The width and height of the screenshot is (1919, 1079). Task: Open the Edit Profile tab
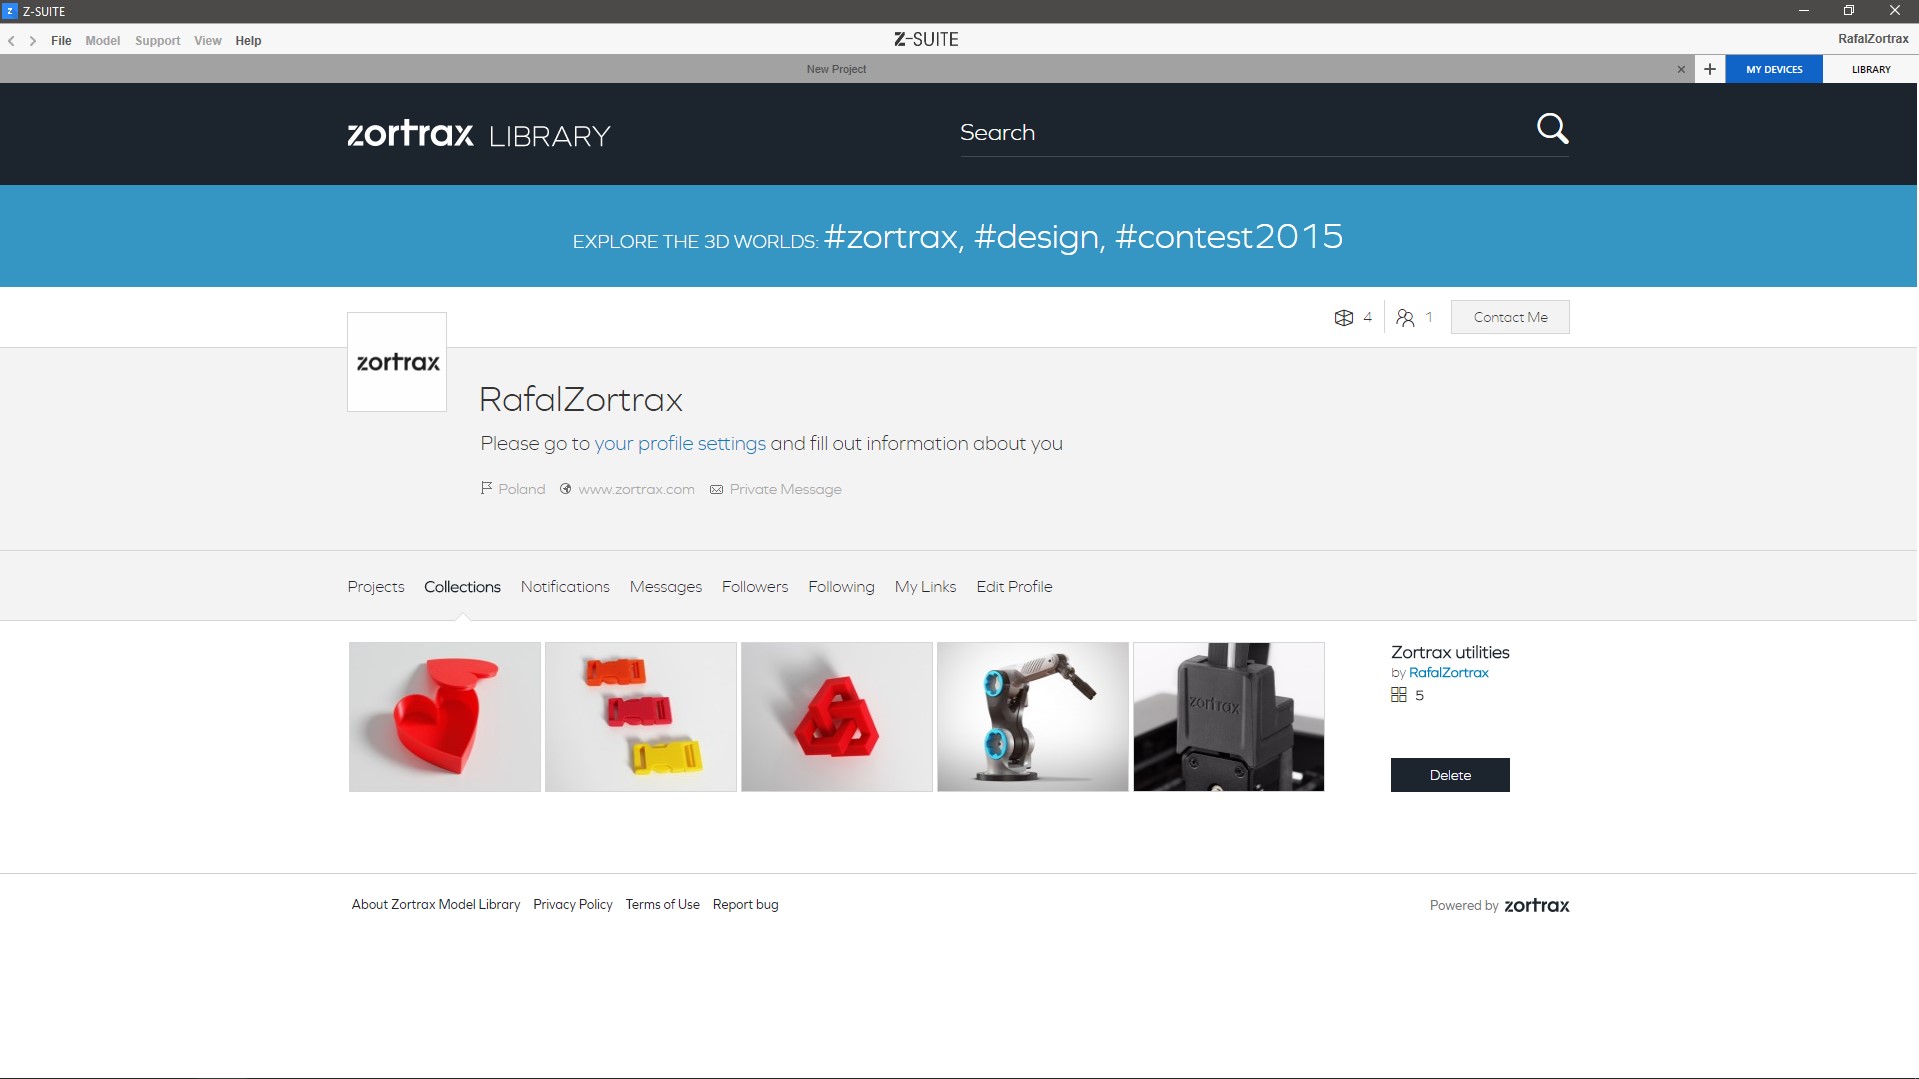tap(1014, 587)
